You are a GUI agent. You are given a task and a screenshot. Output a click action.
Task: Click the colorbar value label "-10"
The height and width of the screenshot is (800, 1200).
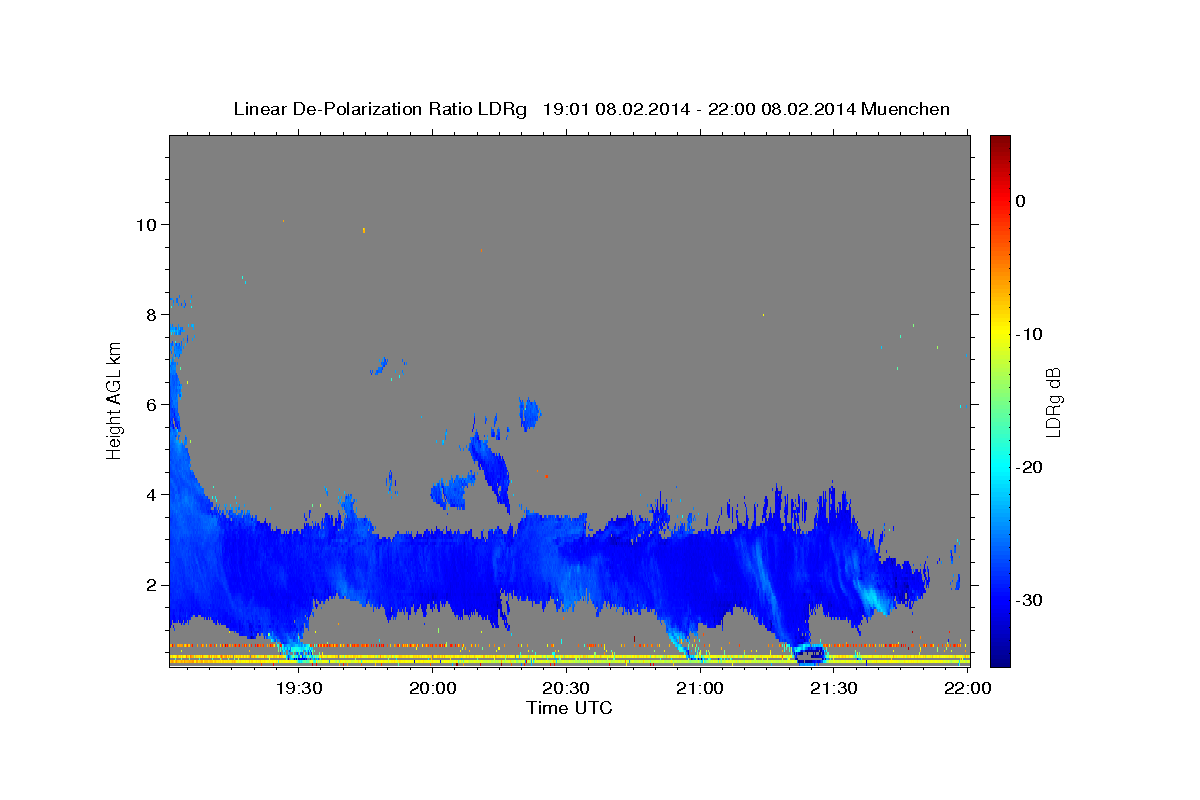pos(1029,334)
